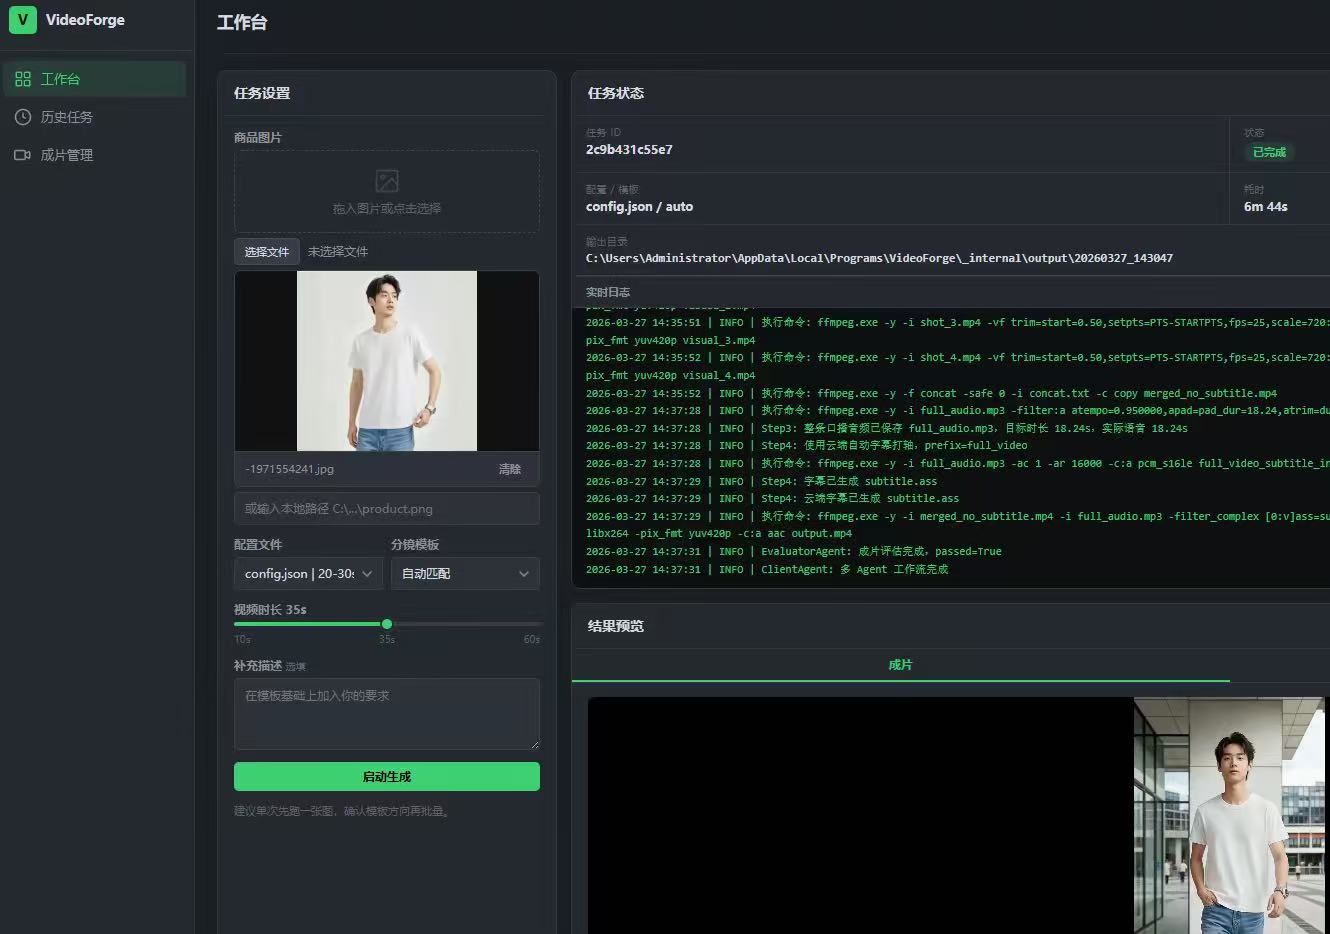Open the 配置文件 config.json dropdown
Screen dimensions: 1330x934
(307, 573)
